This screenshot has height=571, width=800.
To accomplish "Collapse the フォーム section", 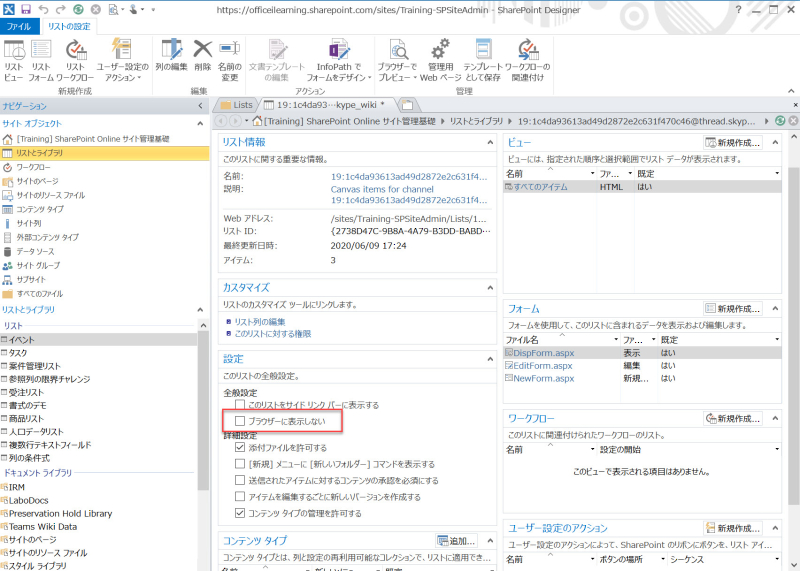I will pos(775,308).
